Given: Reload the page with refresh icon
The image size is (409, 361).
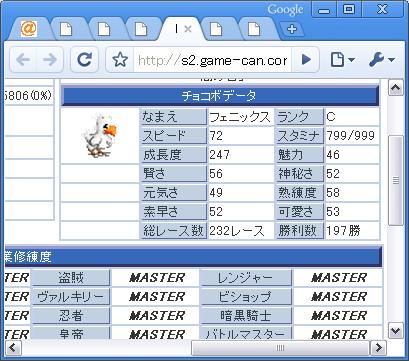Looking at the screenshot, I should coord(84,60).
